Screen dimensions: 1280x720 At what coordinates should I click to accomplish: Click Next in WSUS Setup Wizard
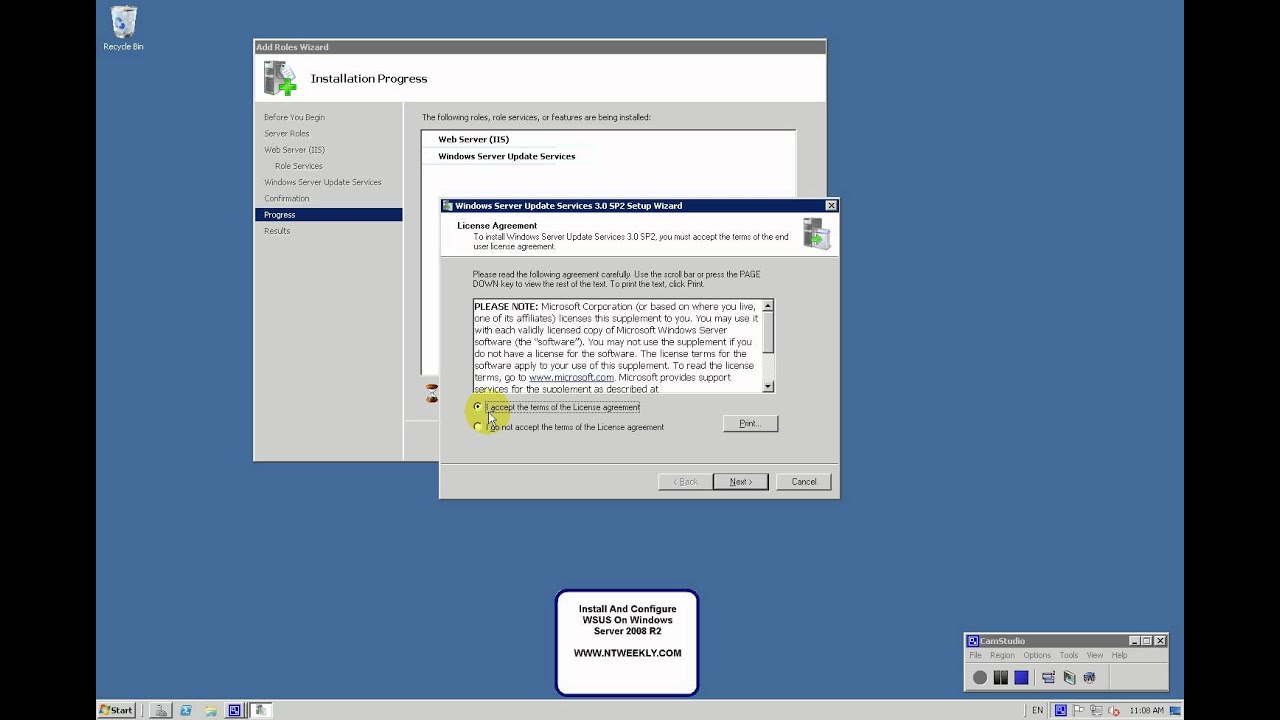(740, 482)
